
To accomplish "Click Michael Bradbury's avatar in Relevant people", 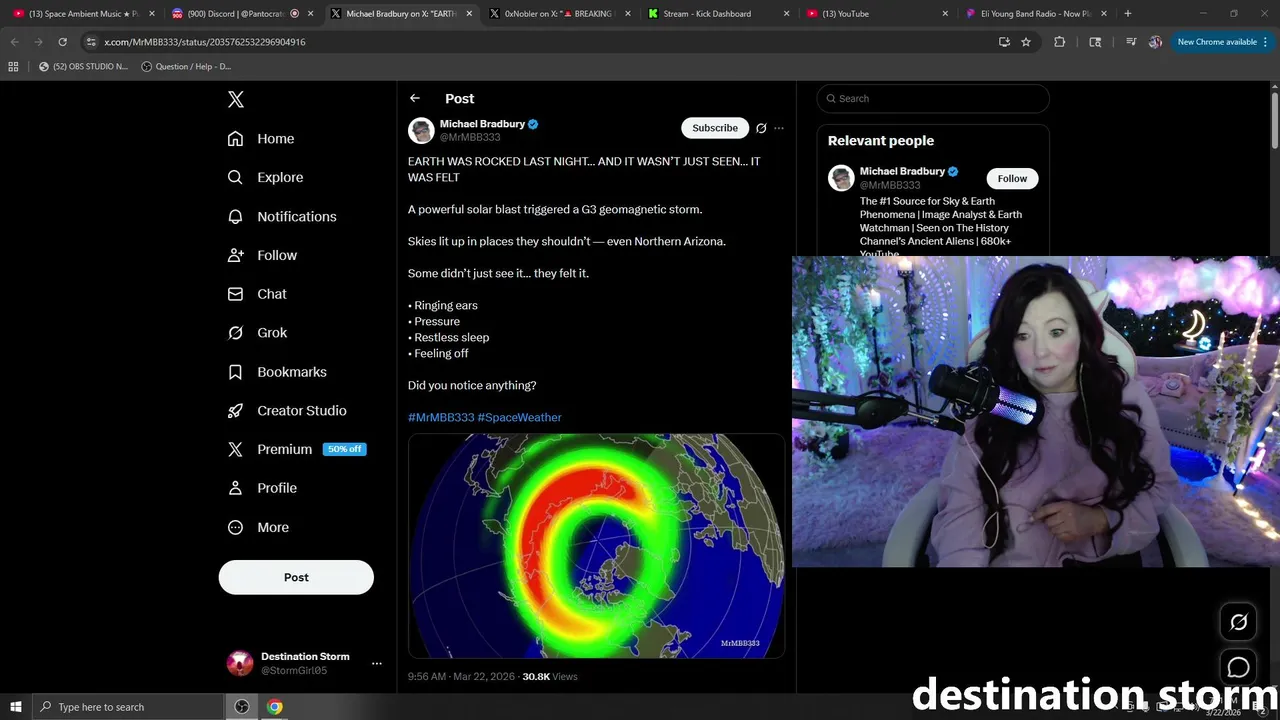I will (841, 178).
